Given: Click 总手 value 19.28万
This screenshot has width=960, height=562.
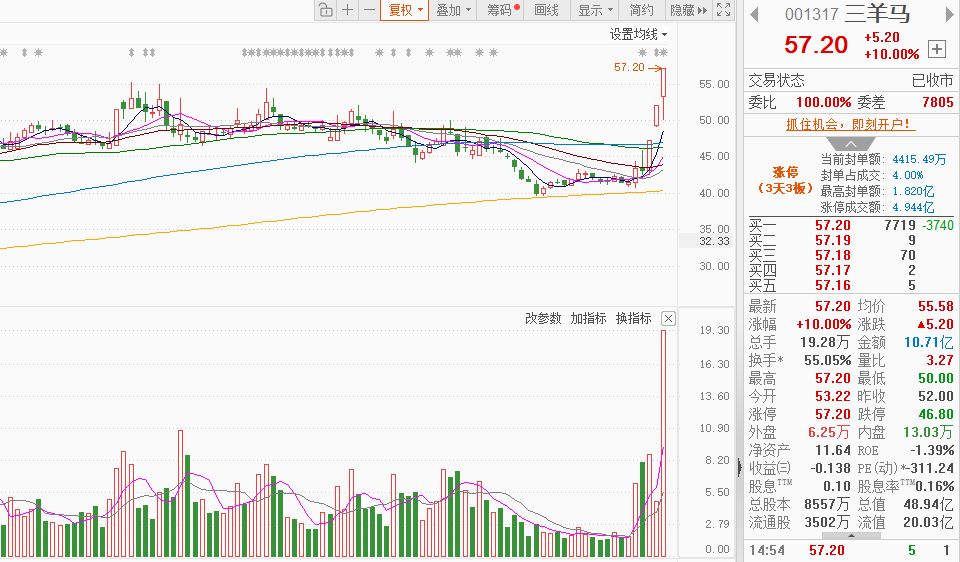Looking at the screenshot, I should point(825,342).
